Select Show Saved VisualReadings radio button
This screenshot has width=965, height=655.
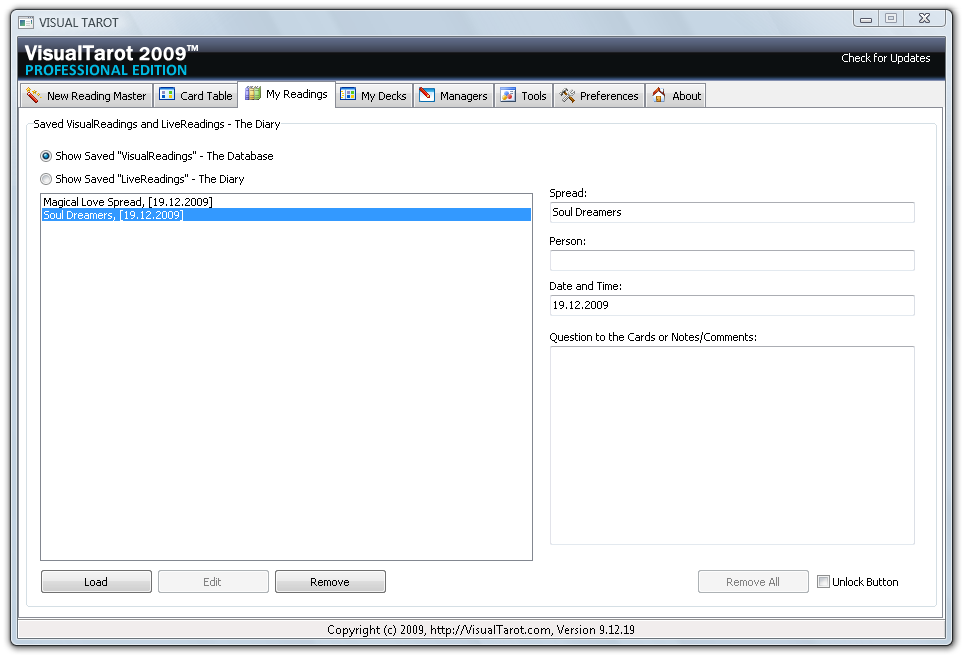[x=46, y=156]
